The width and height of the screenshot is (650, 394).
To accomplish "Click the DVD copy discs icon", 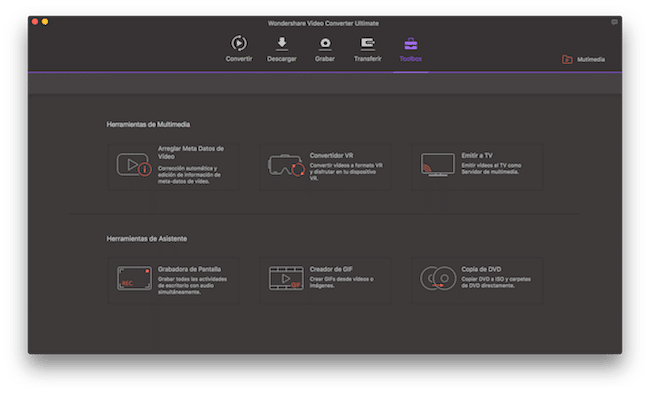I will [438, 278].
